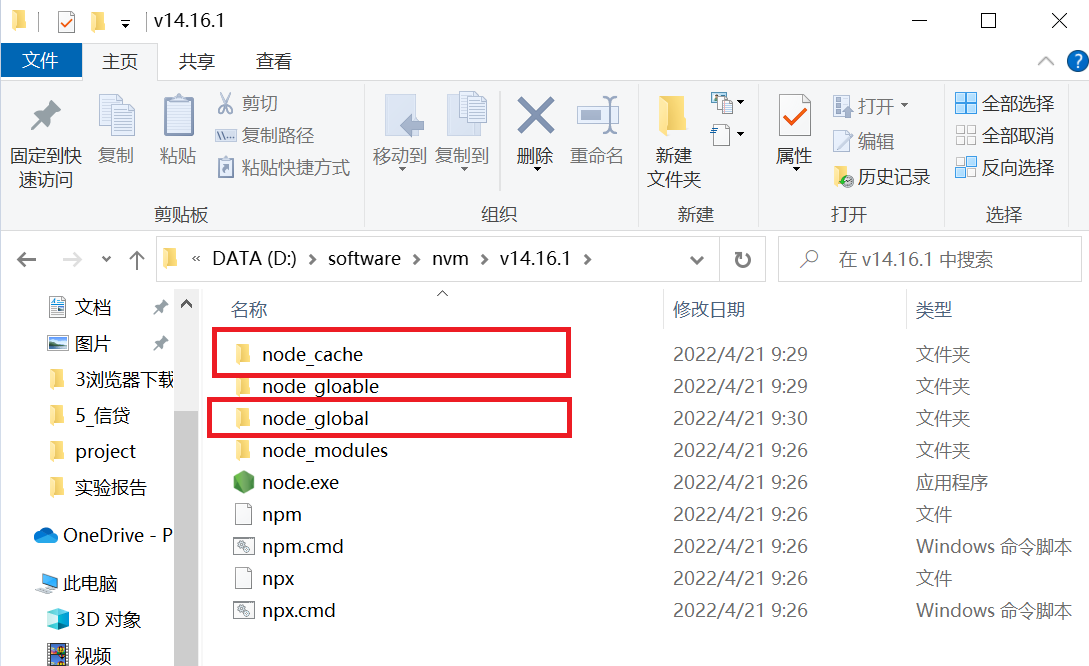The width and height of the screenshot is (1089, 666).
Task: Open the File tab
Action: pyautogui.click(x=41, y=60)
